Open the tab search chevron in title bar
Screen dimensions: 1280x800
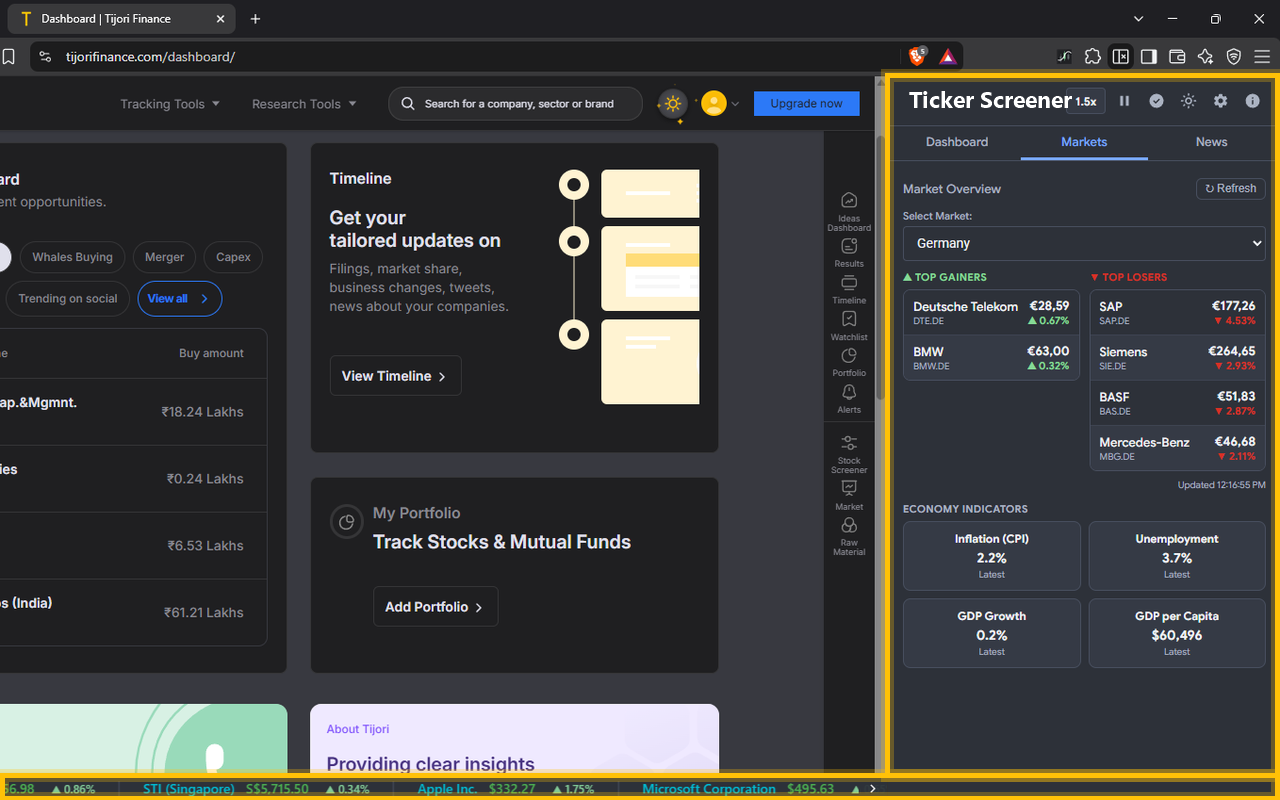[1138, 19]
